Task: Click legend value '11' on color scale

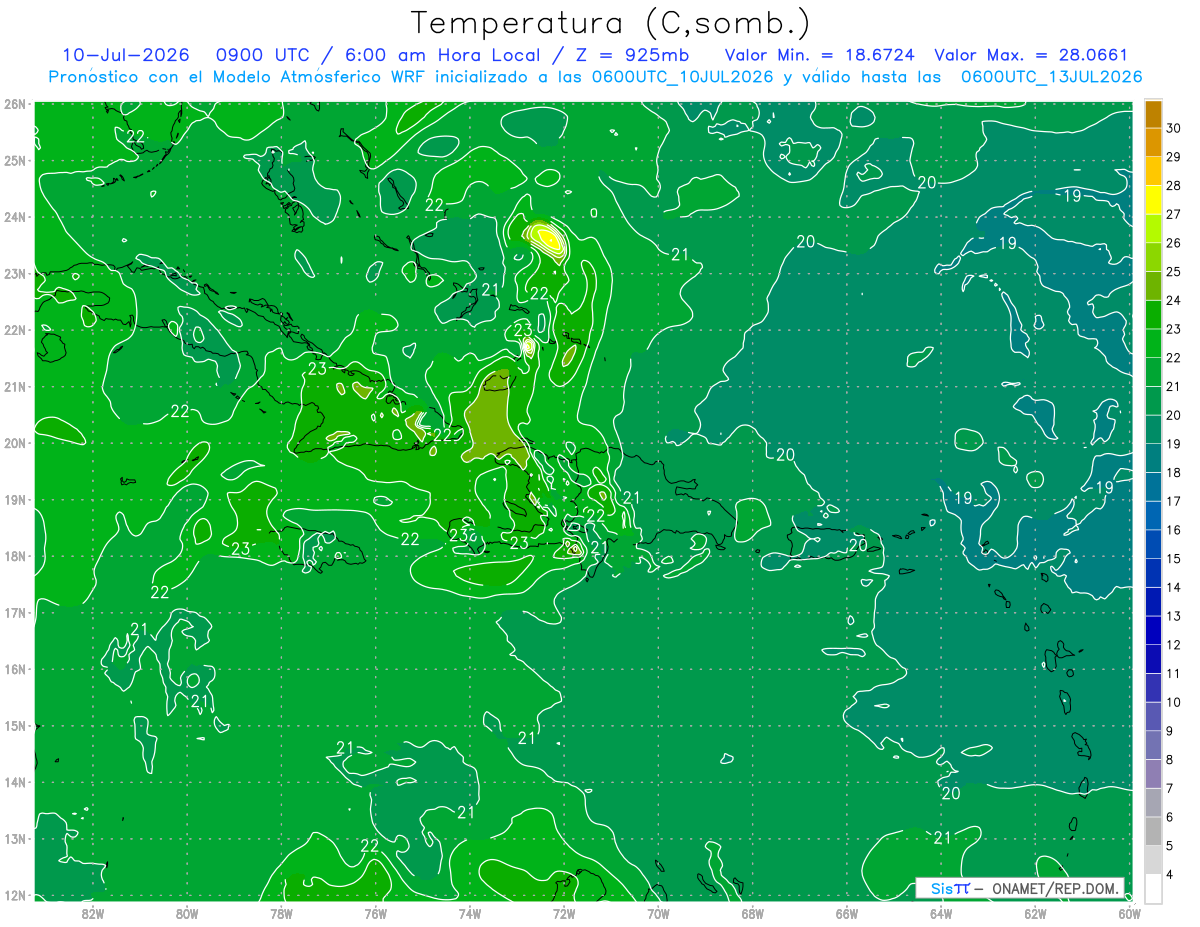Action: point(1173,673)
